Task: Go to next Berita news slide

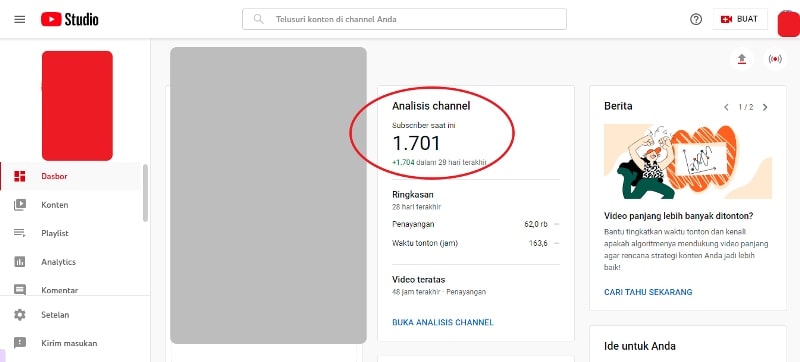Action: pos(765,107)
